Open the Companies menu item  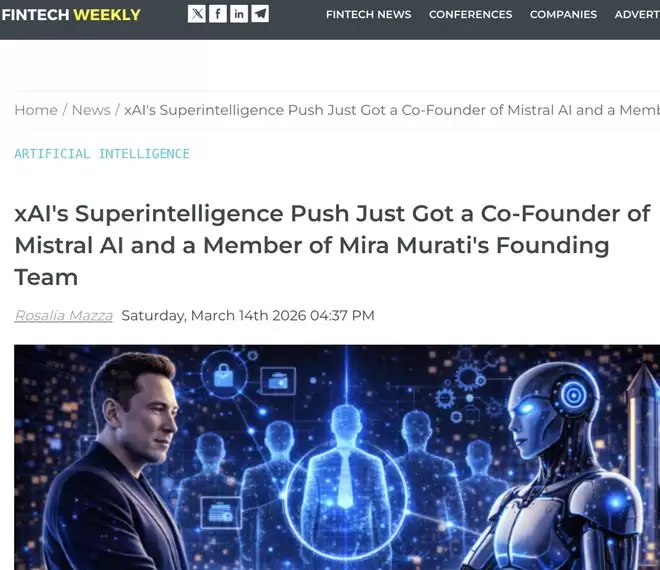tap(563, 14)
